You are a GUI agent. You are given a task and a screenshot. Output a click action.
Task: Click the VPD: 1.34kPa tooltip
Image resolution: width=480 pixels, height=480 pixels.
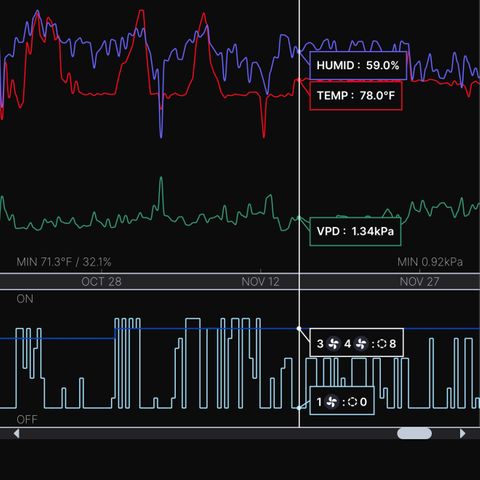point(355,231)
